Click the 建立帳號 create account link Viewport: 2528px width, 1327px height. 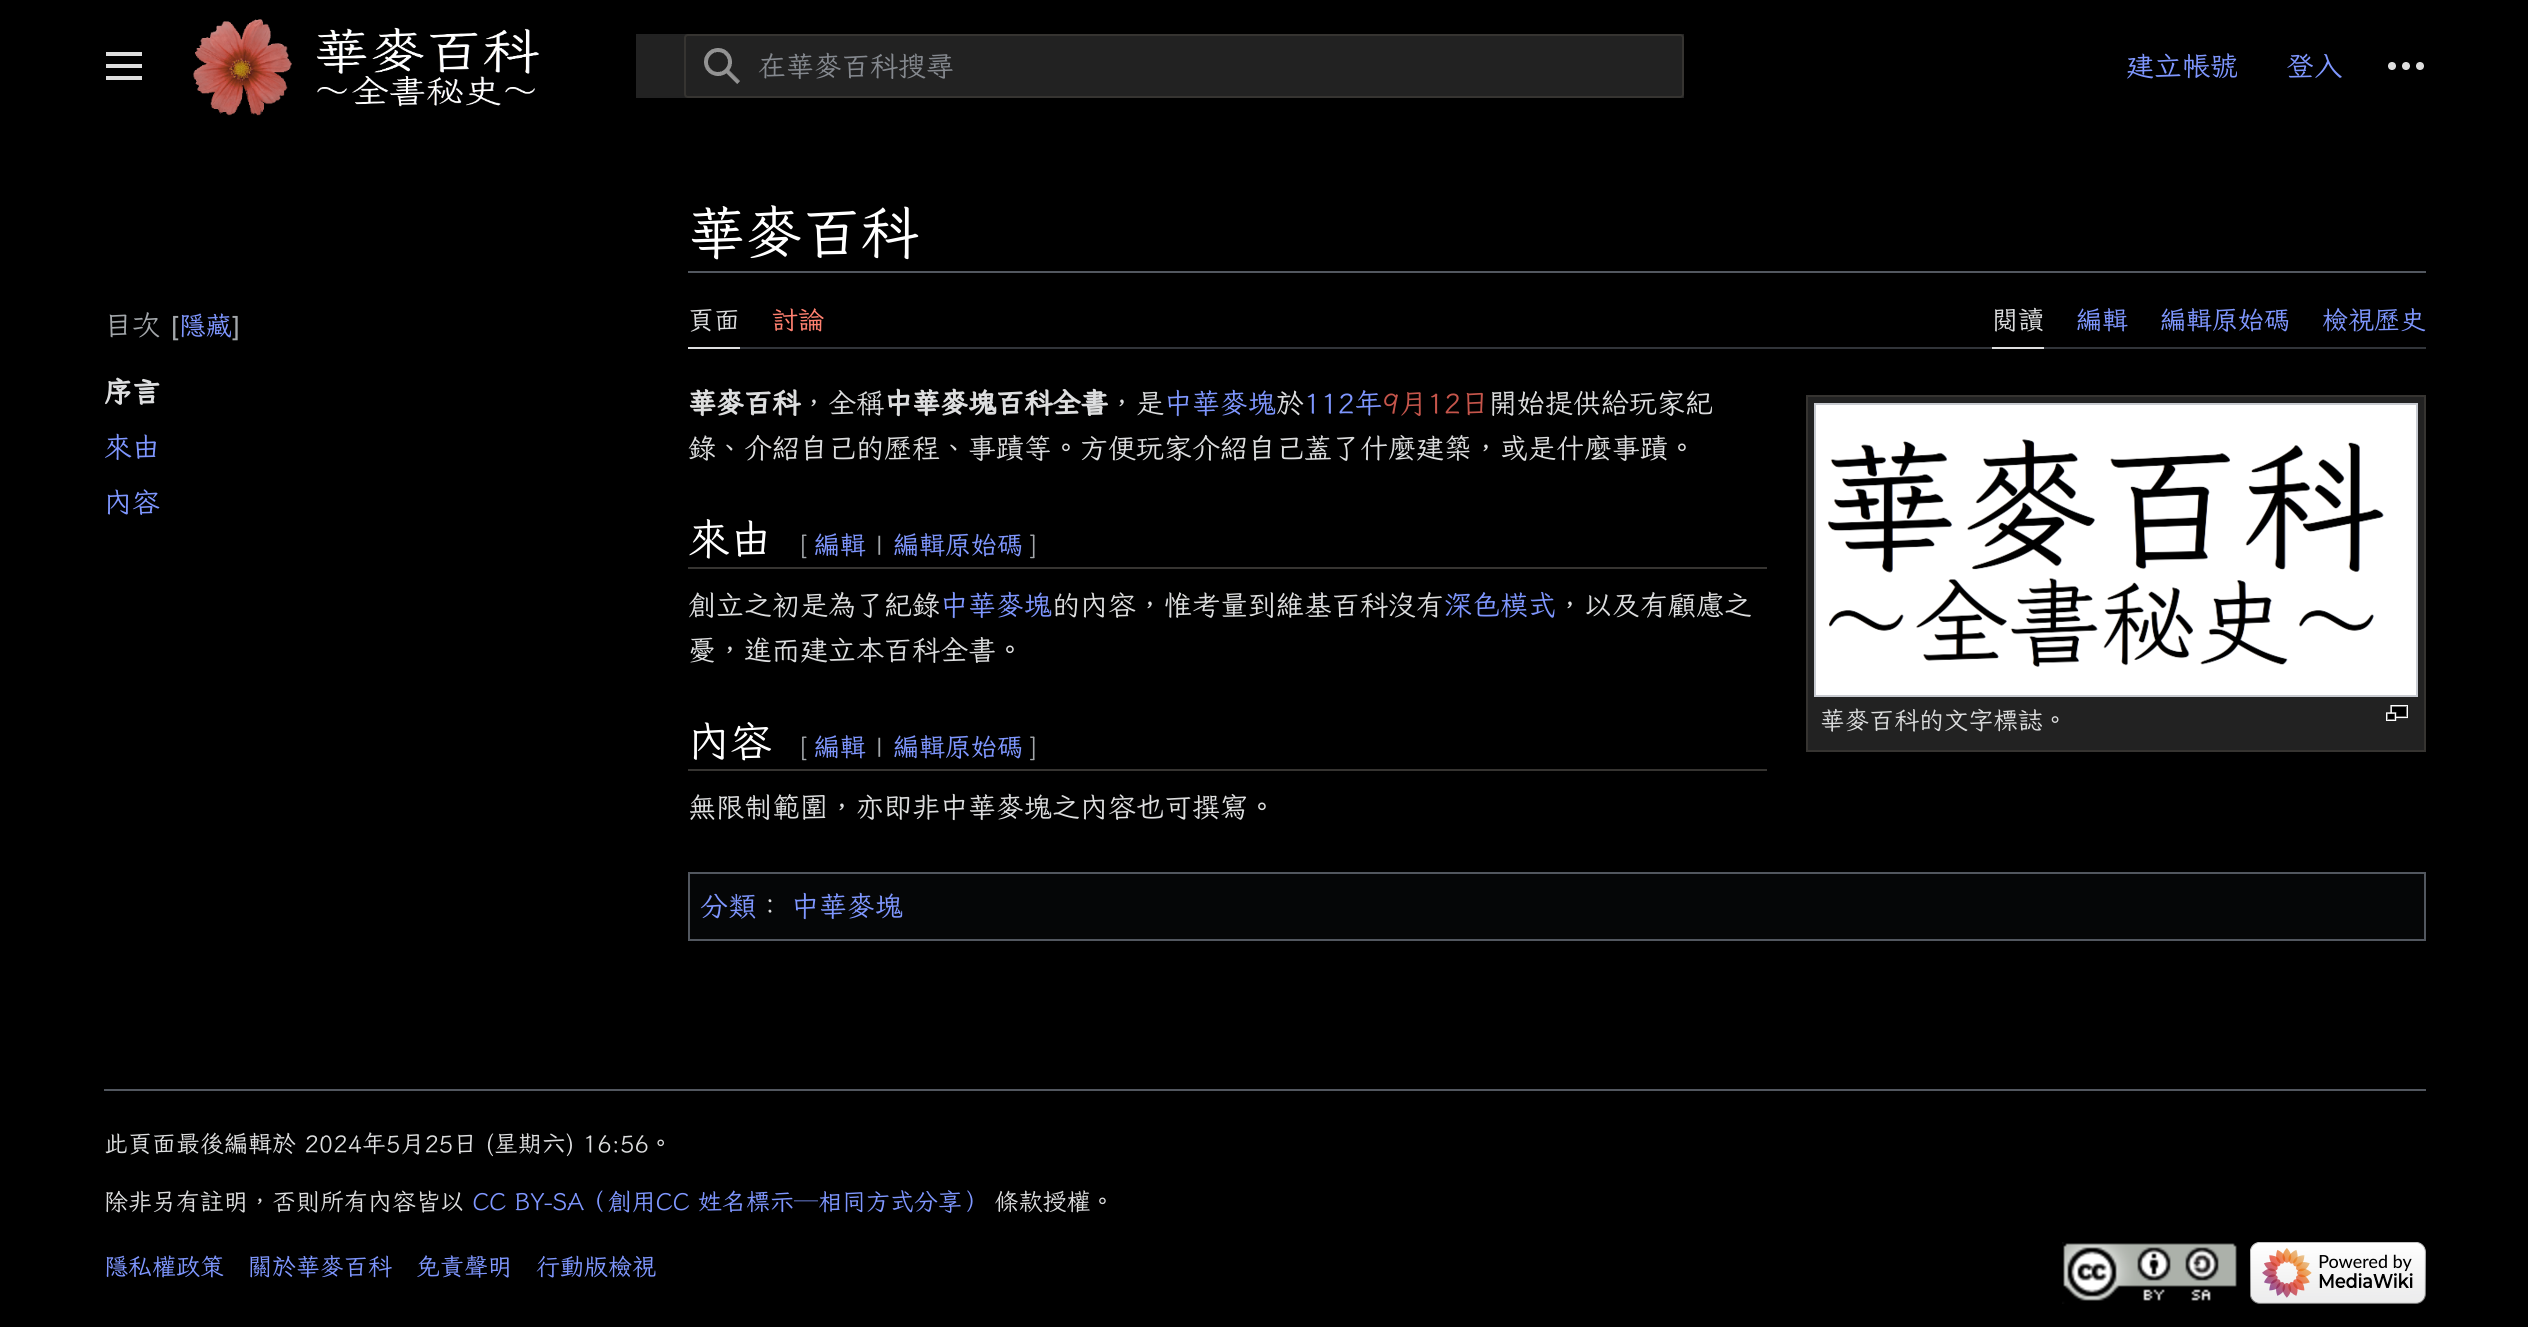point(2181,66)
